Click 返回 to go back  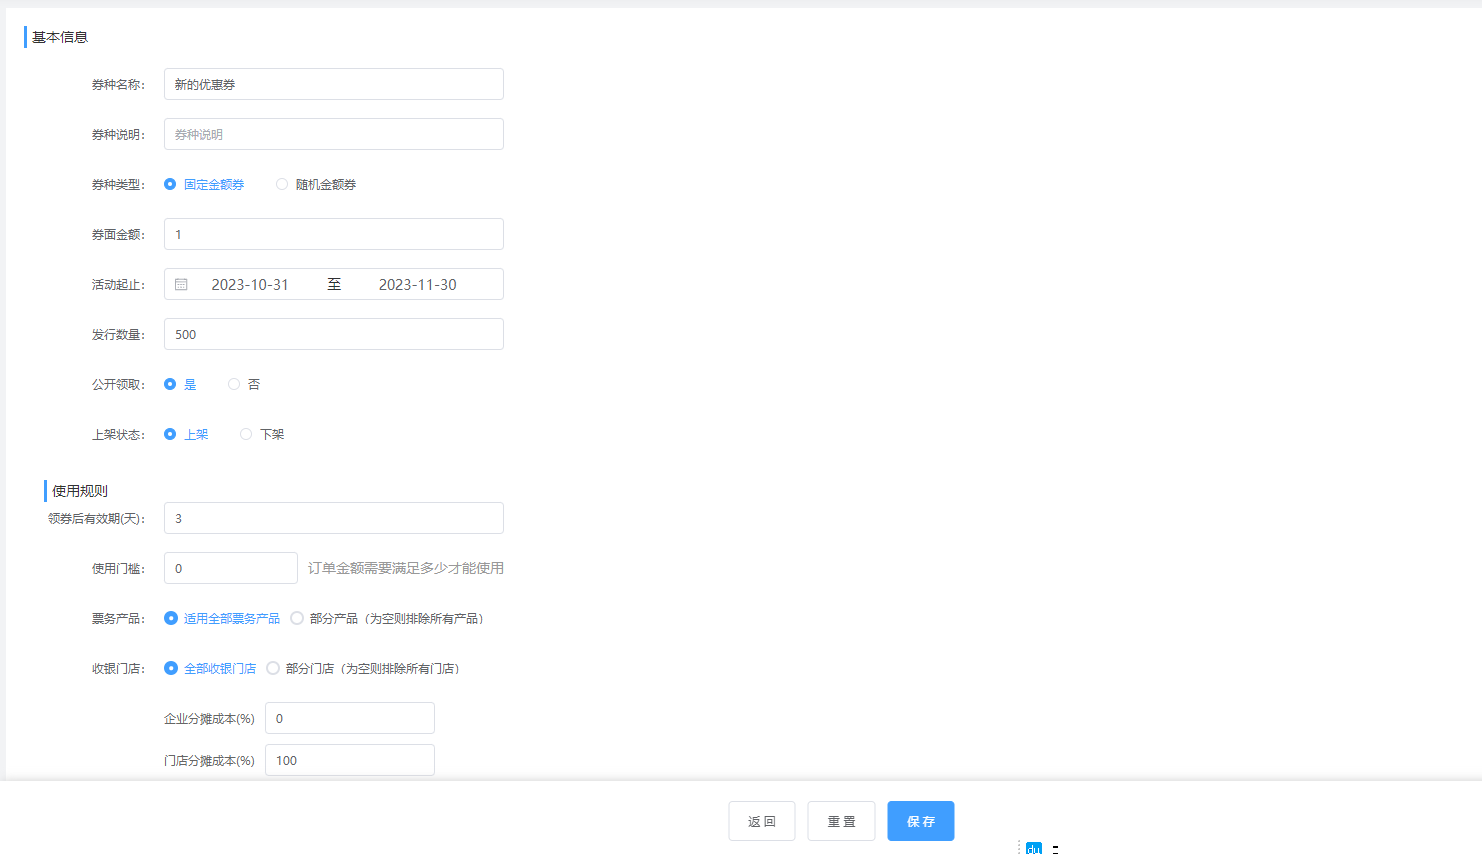click(761, 821)
